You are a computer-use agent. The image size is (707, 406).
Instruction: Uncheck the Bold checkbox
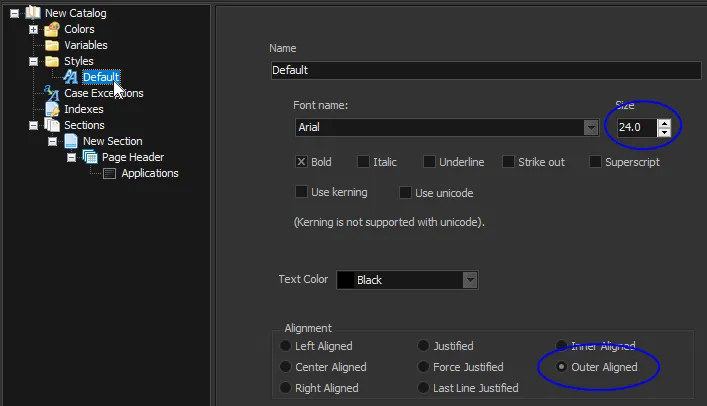(x=301, y=162)
